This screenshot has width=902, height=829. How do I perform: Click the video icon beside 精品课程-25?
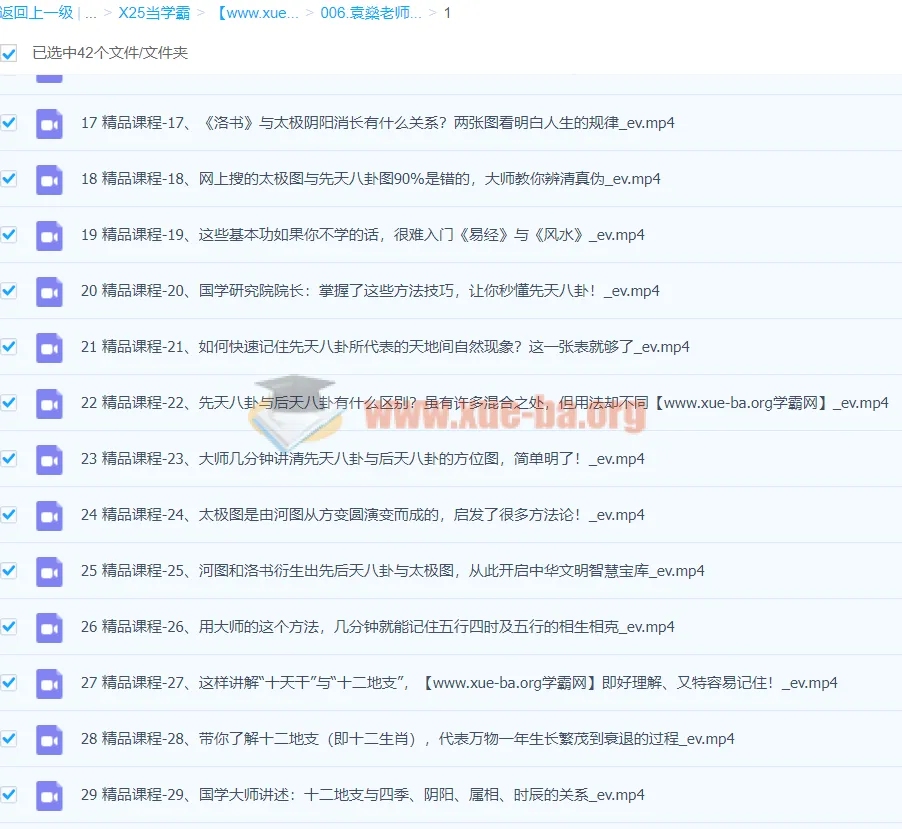point(49,571)
